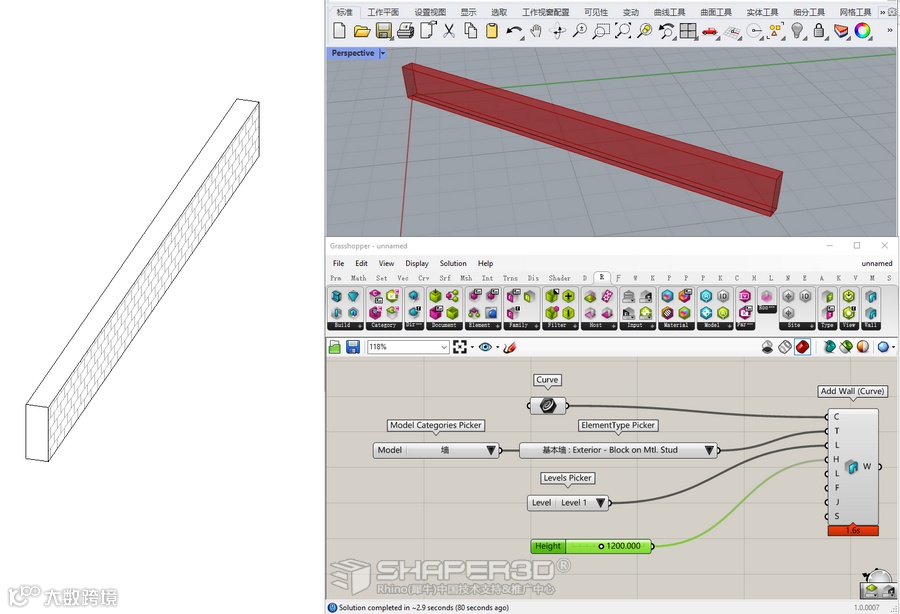The width and height of the screenshot is (900, 614).
Task: Click the Help menu in Grasshopper
Action: point(486,263)
